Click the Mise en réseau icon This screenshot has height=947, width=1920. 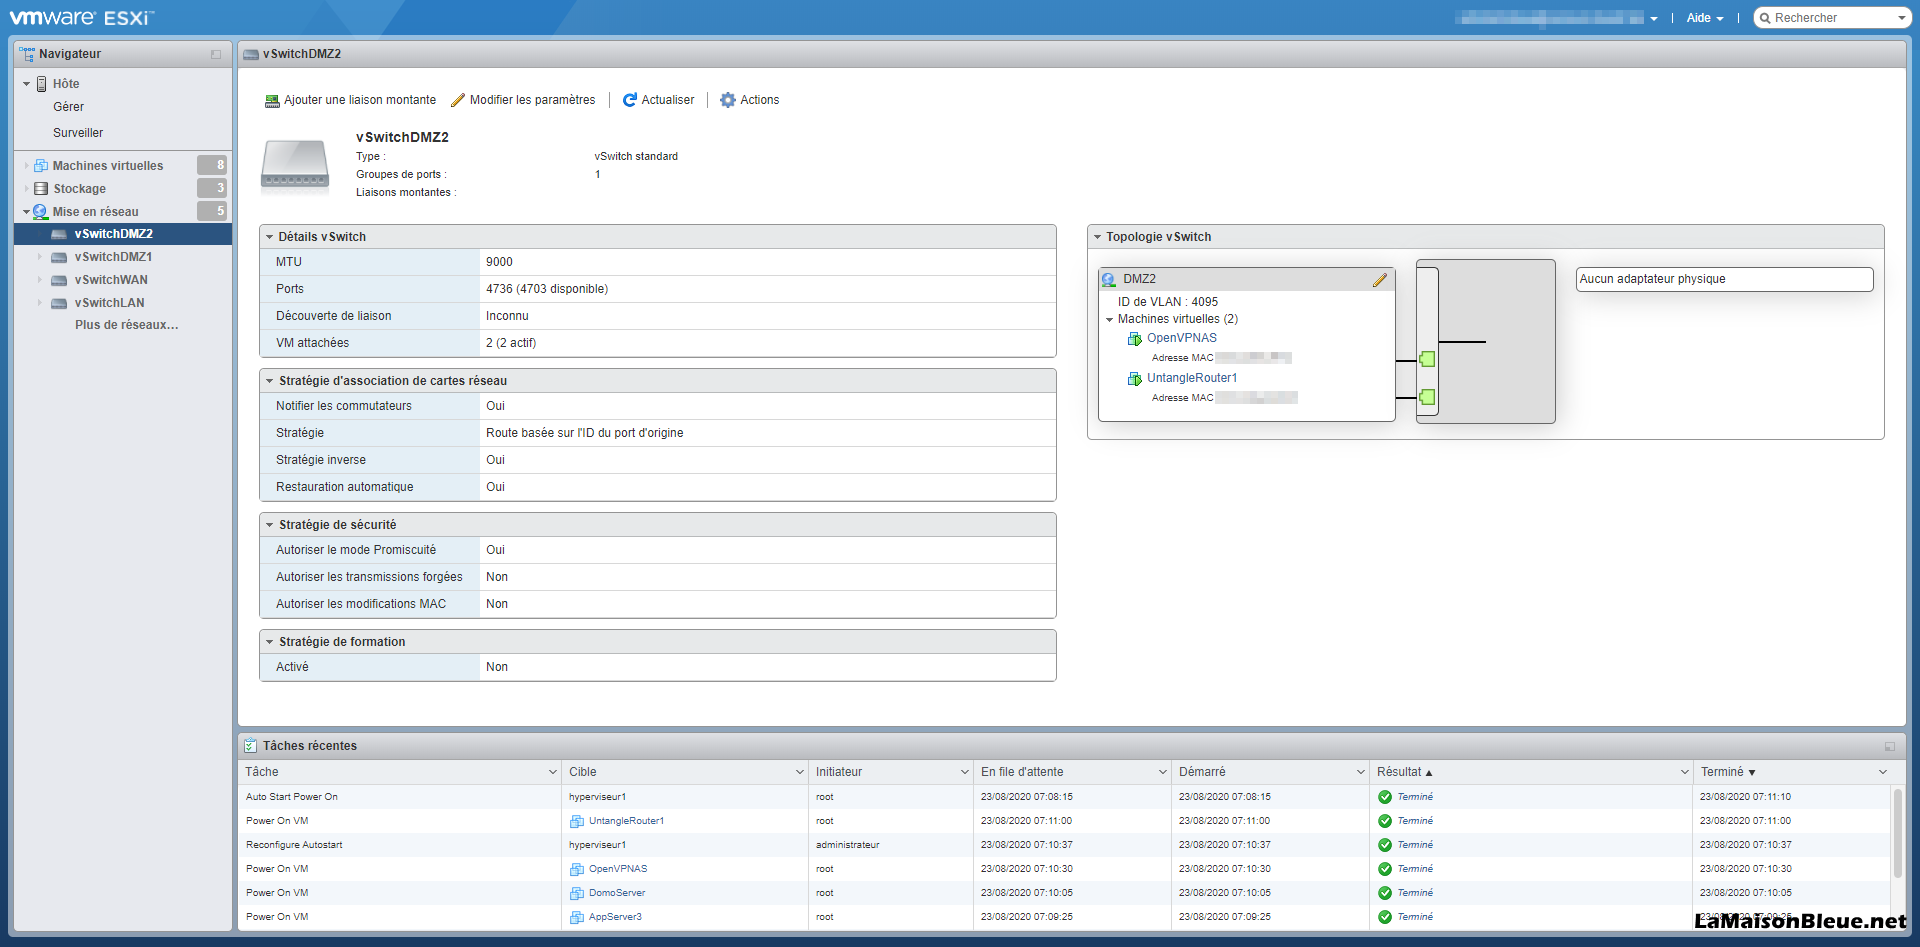pyautogui.click(x=41, y=212)
